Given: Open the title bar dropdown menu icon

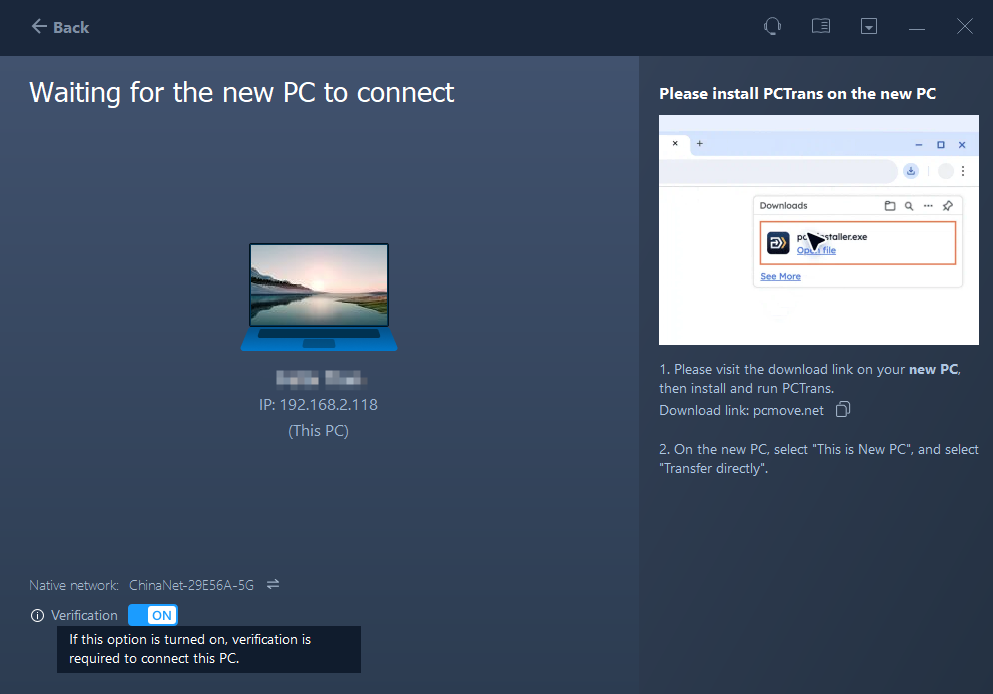Looking at the screenshot, I should (x=869, y=26).
